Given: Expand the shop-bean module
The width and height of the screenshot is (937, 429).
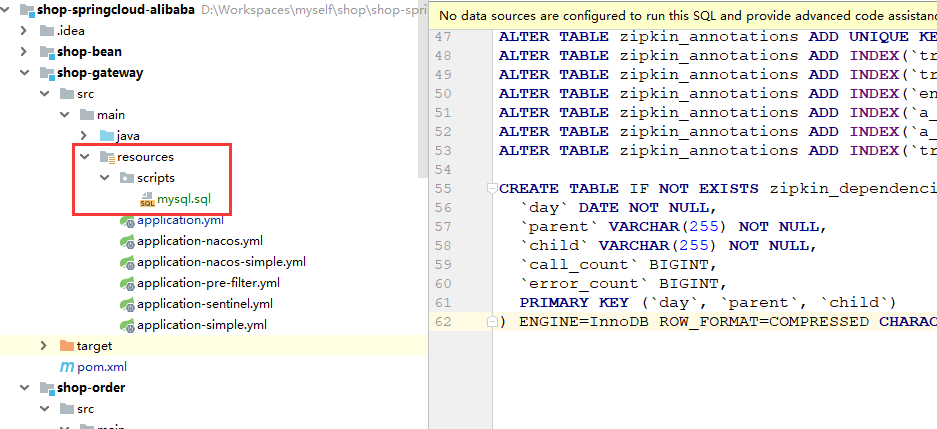Looking at the screenshot, I should tap(24, 52).
